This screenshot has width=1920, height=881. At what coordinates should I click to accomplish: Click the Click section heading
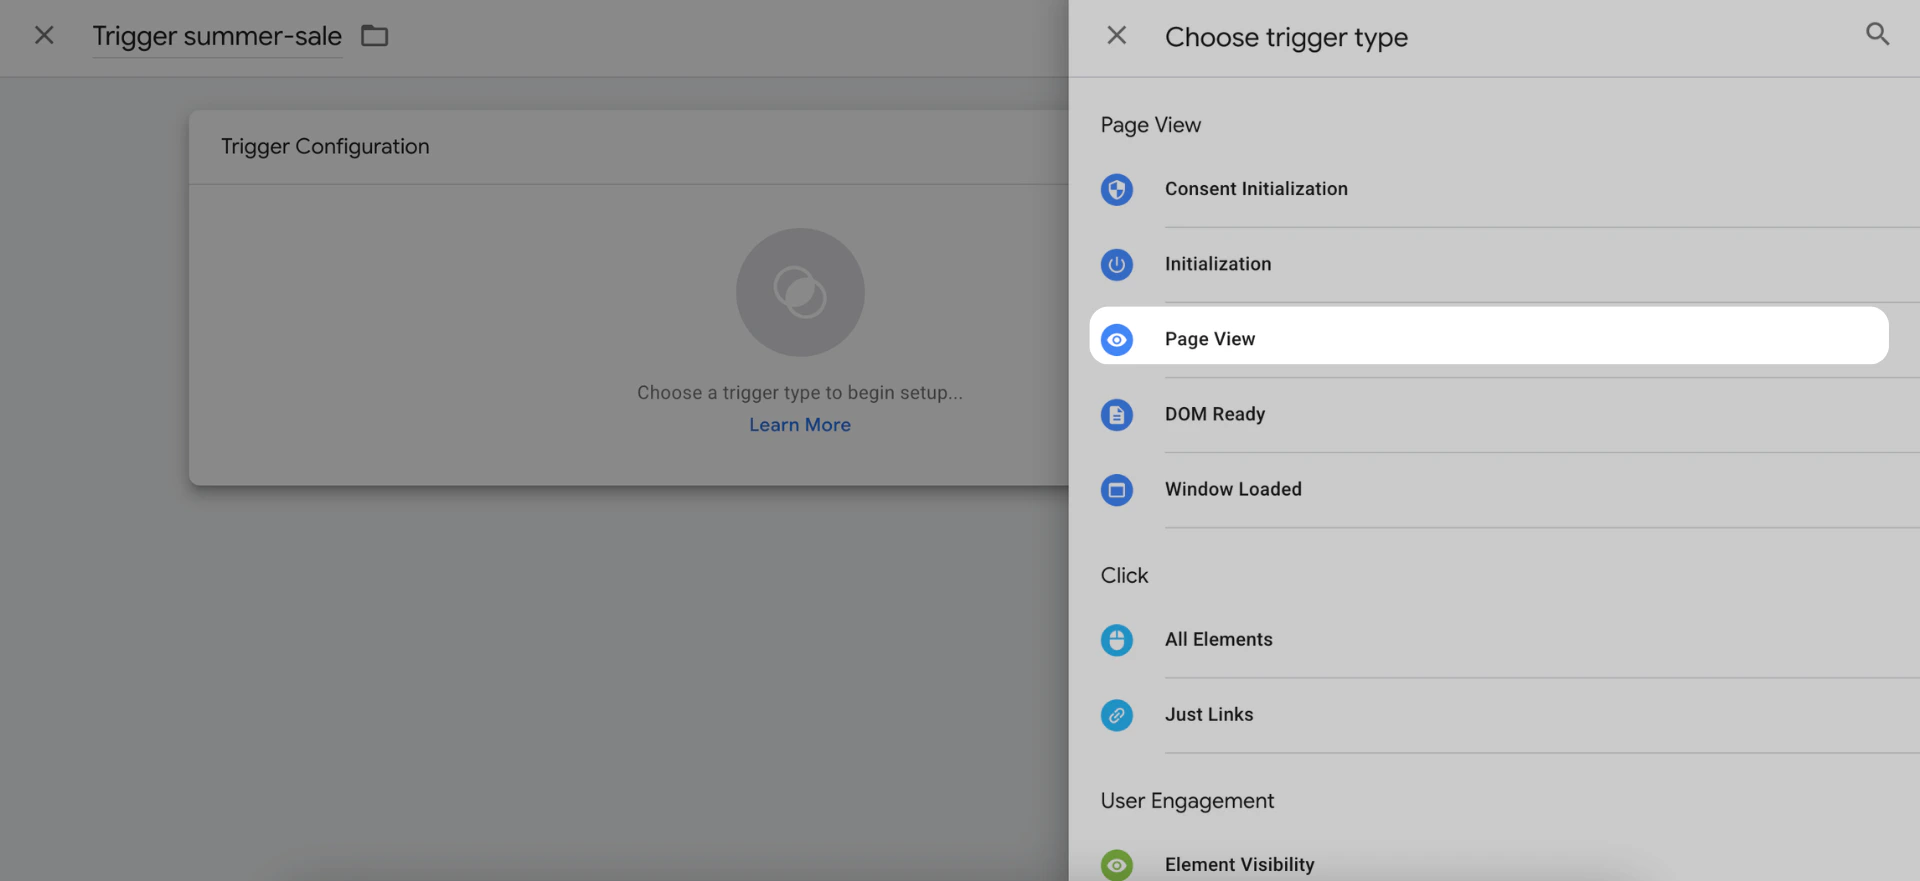(x=1124, y=575)
